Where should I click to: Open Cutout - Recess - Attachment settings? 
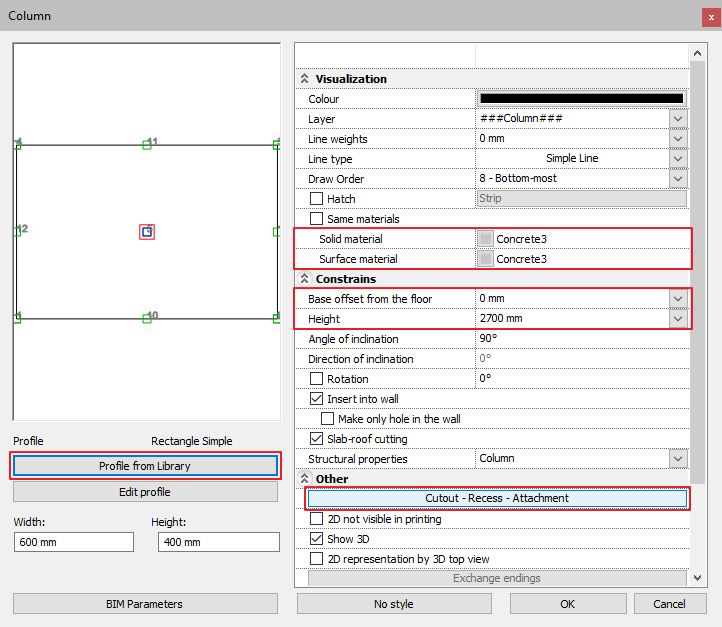pyautogui.click(x=497, y=498)
